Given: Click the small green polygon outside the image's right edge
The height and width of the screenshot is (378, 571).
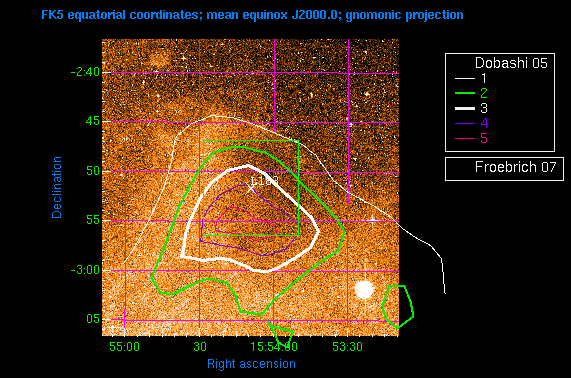Looking at the screenshot, I should (398, 307).
